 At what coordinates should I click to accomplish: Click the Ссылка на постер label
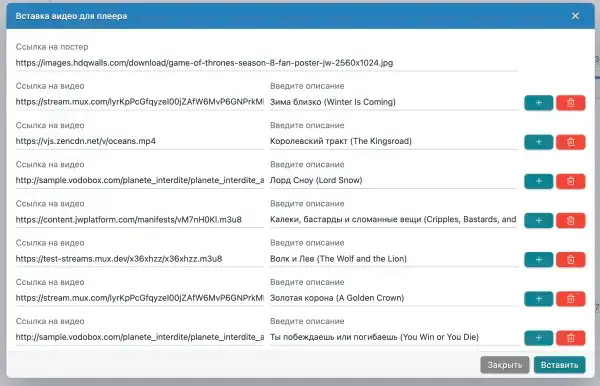click(x=52, y=47)
